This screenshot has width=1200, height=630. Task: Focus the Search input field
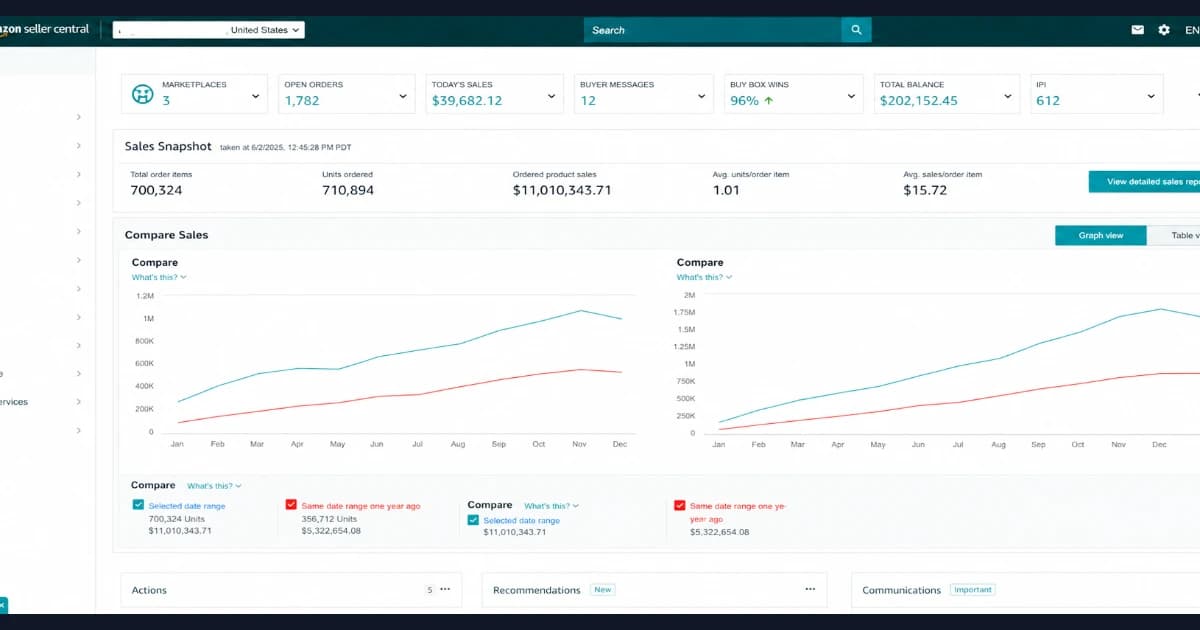click(x=712, y=30)
